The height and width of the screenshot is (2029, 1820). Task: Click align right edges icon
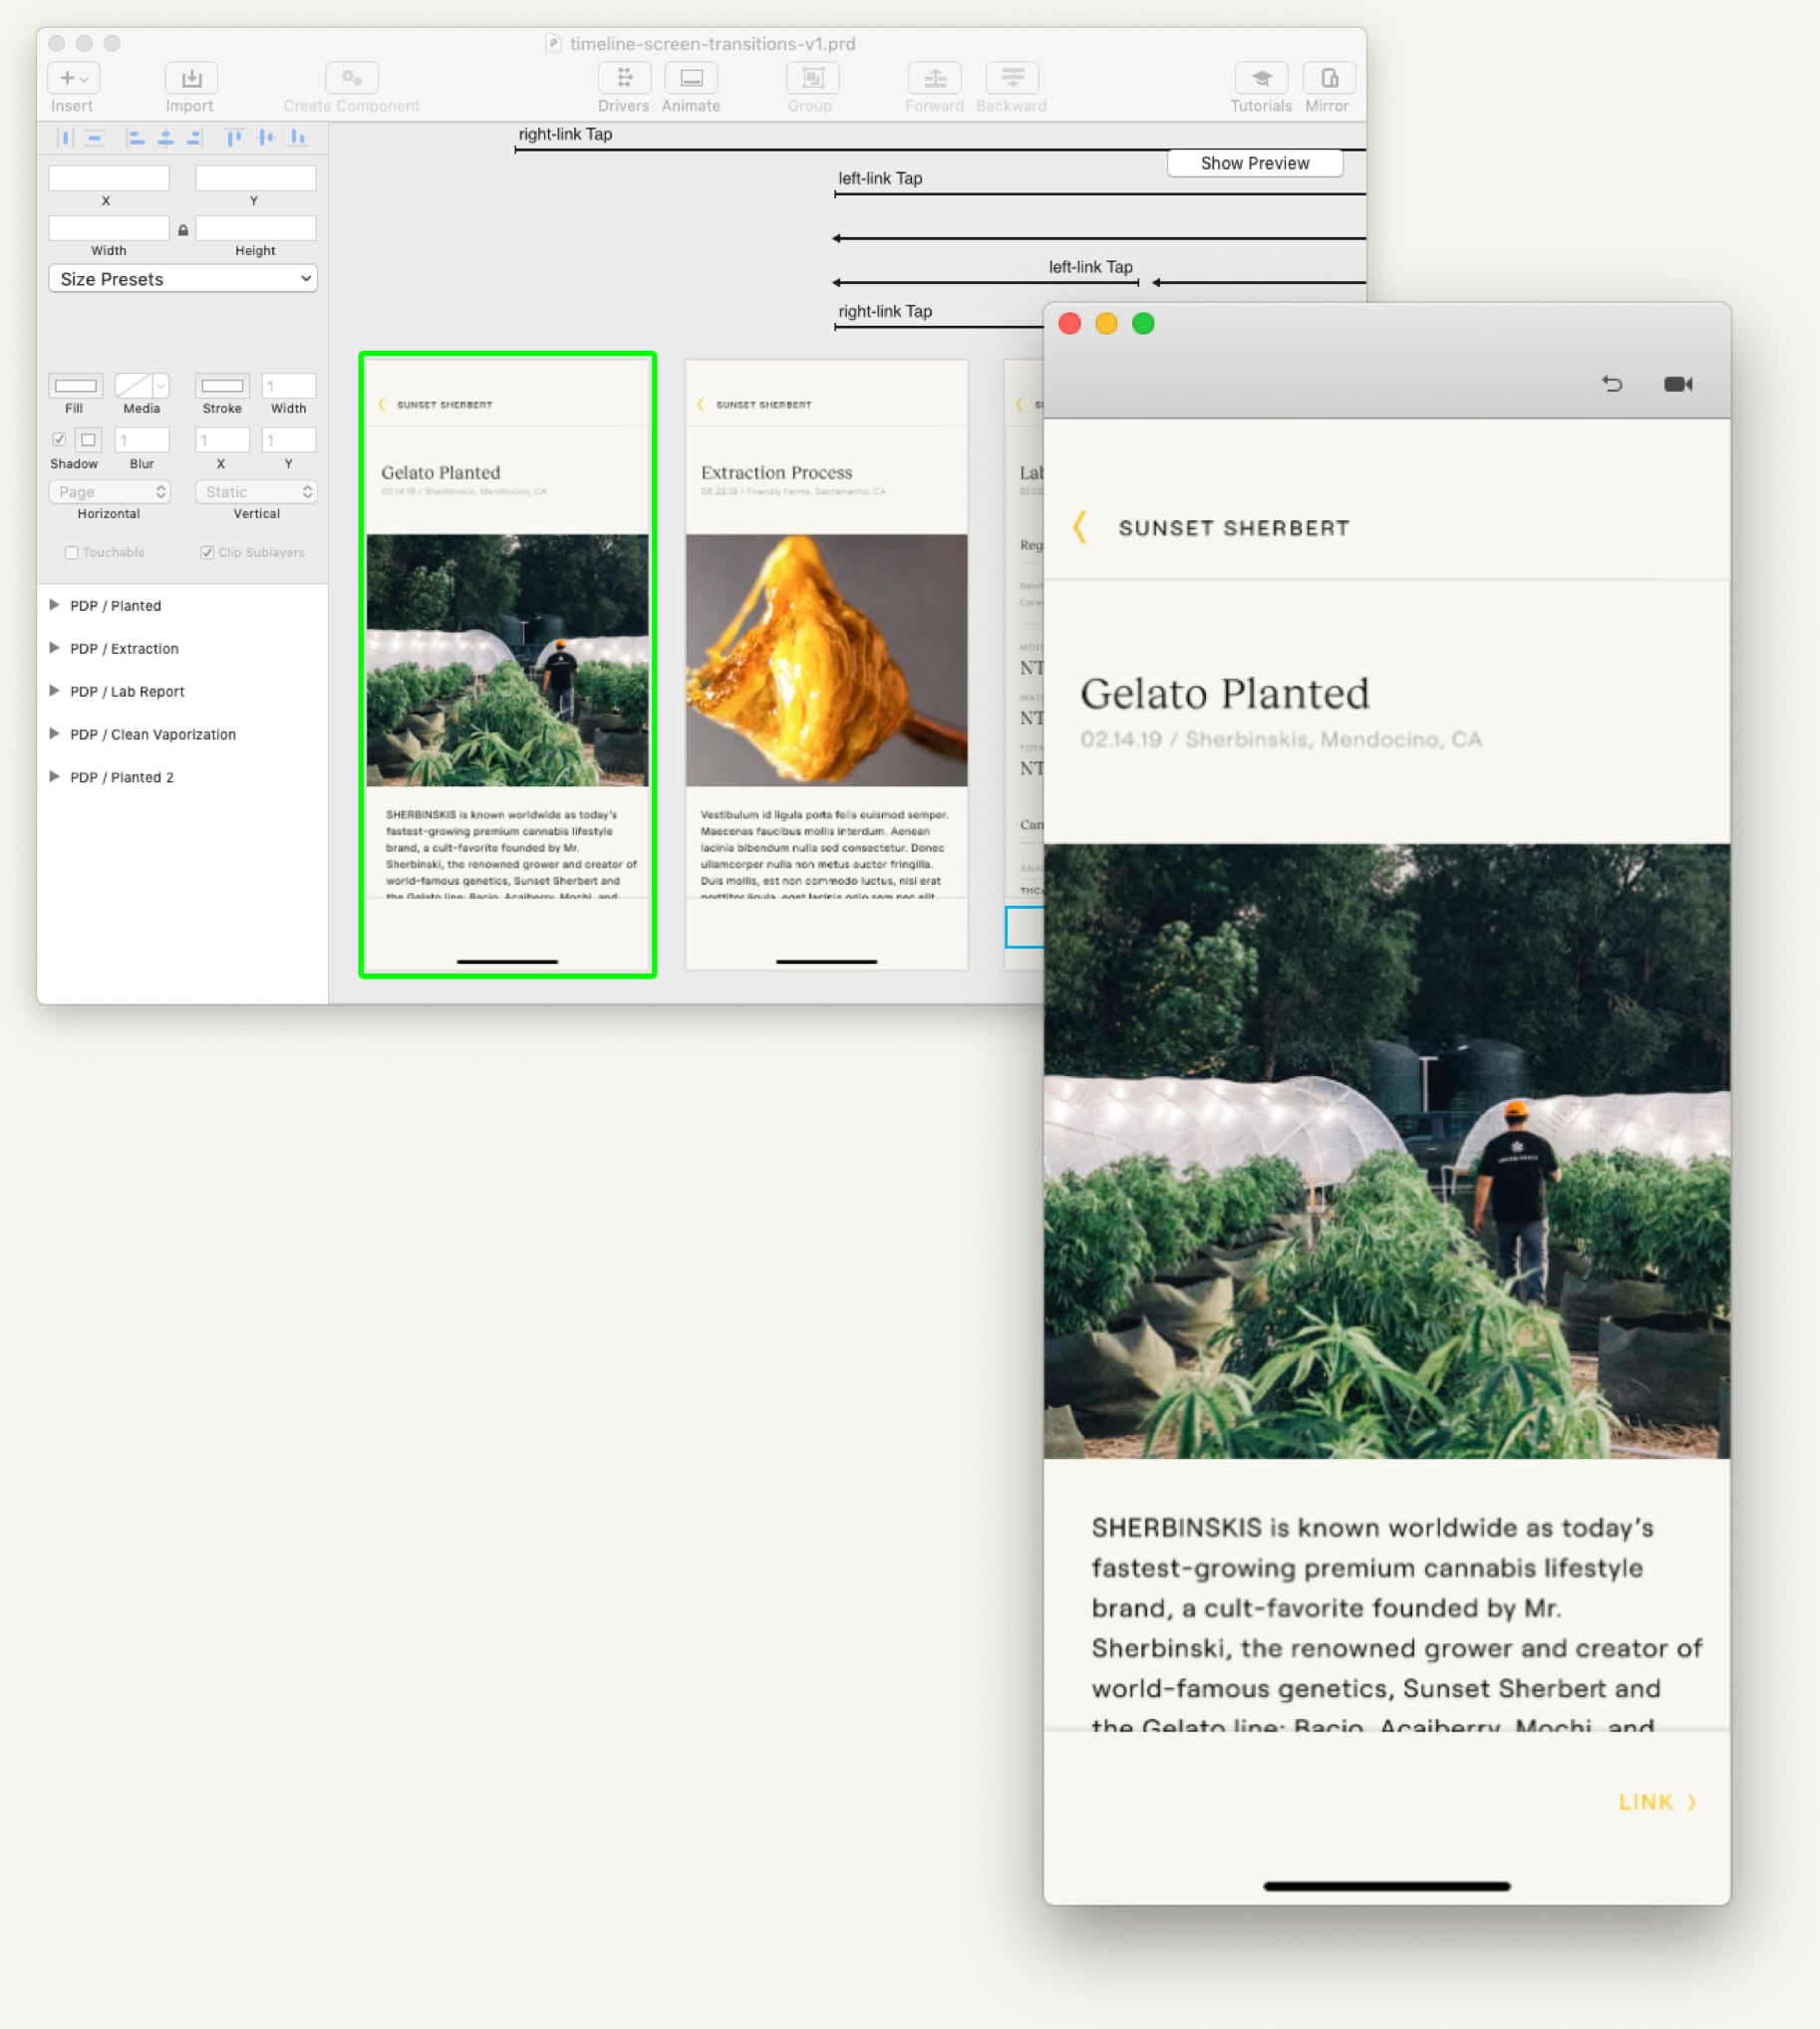click(195, 138)
